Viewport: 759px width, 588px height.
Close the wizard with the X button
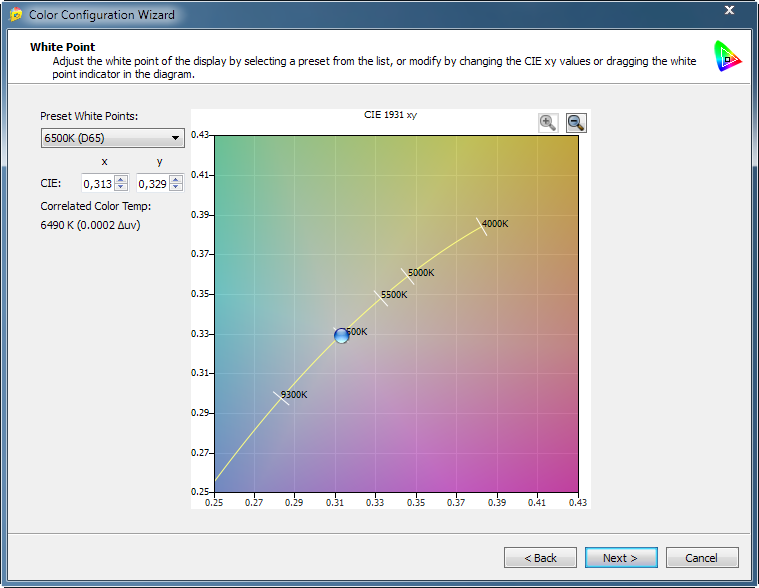point(729,10)
